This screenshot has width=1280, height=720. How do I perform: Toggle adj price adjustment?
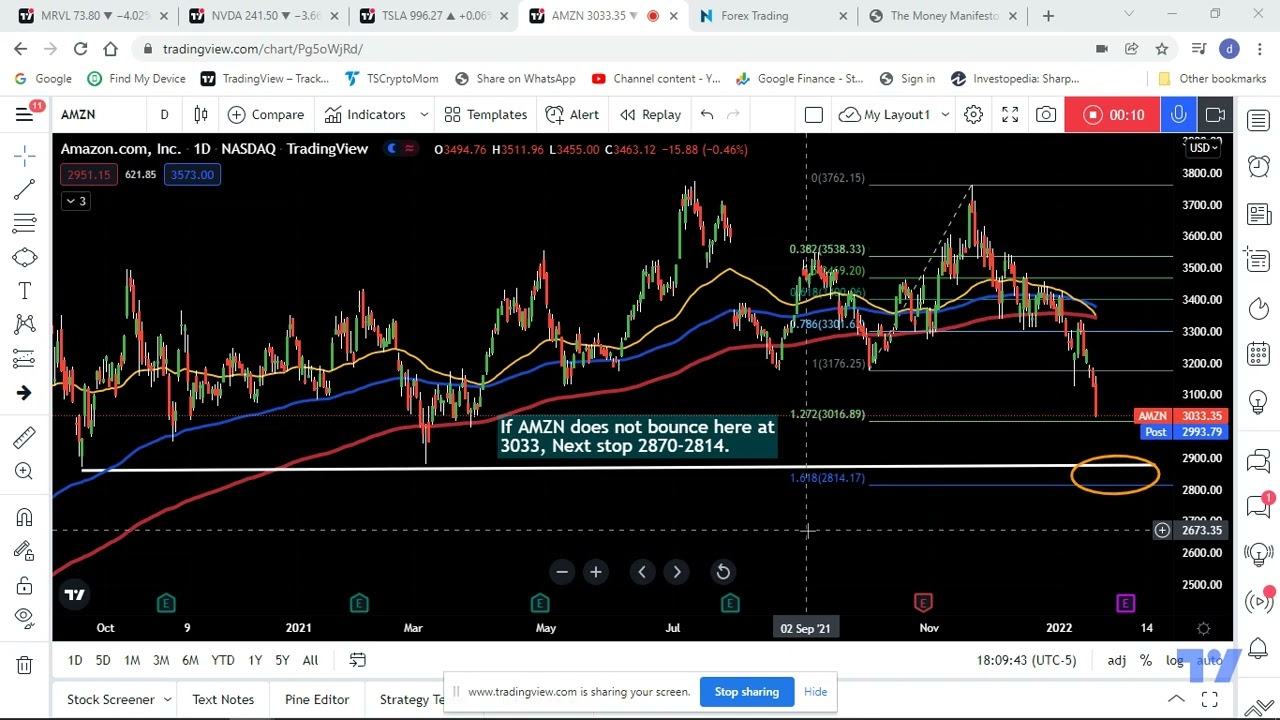pyautogui.click(x=1116, y=660)
